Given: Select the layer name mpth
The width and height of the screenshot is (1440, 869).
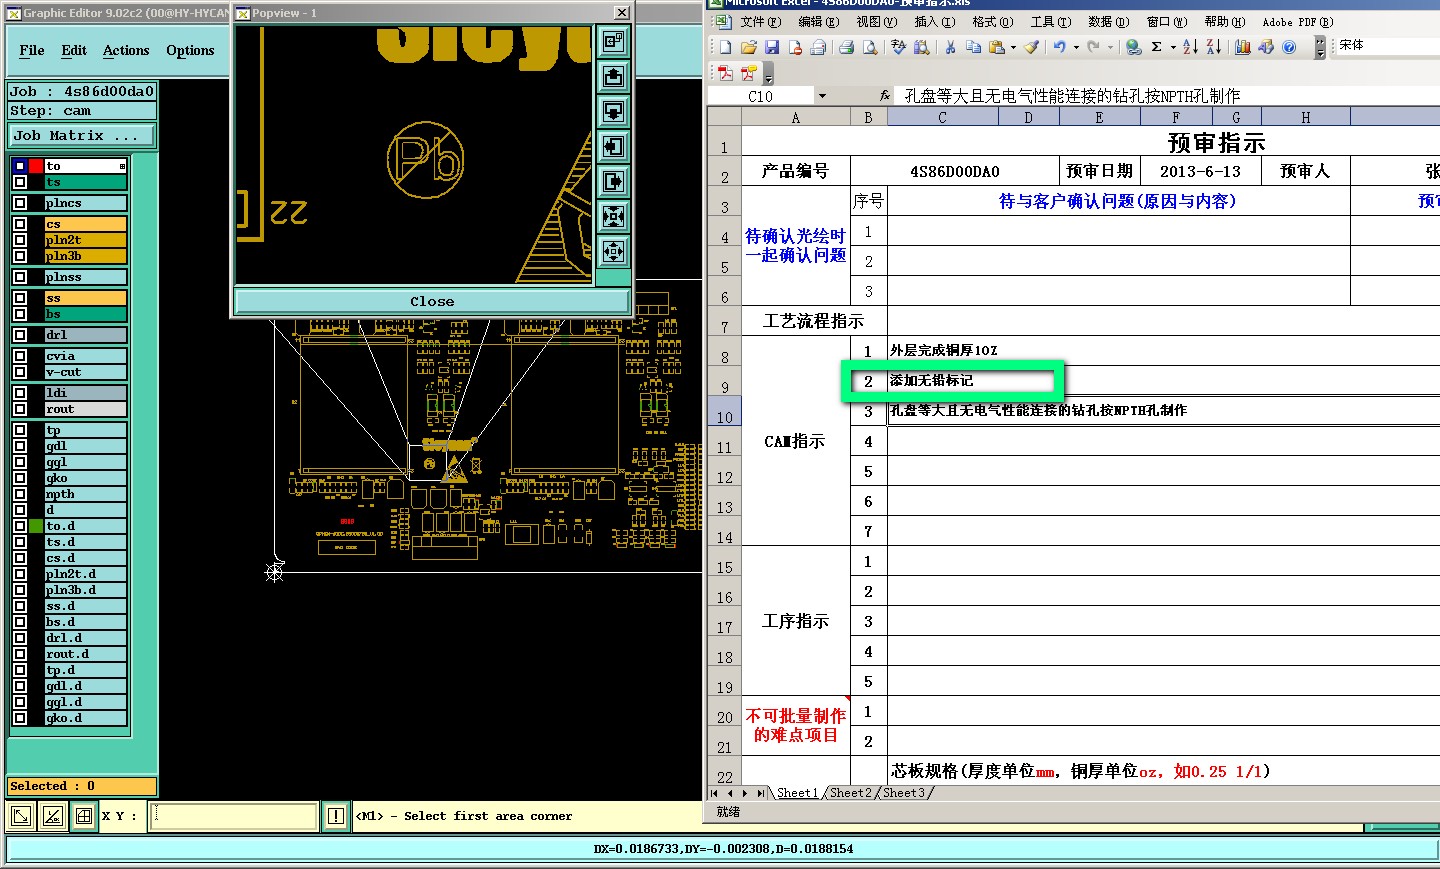Looking at the screenshot, I should [x=86, y=494].
